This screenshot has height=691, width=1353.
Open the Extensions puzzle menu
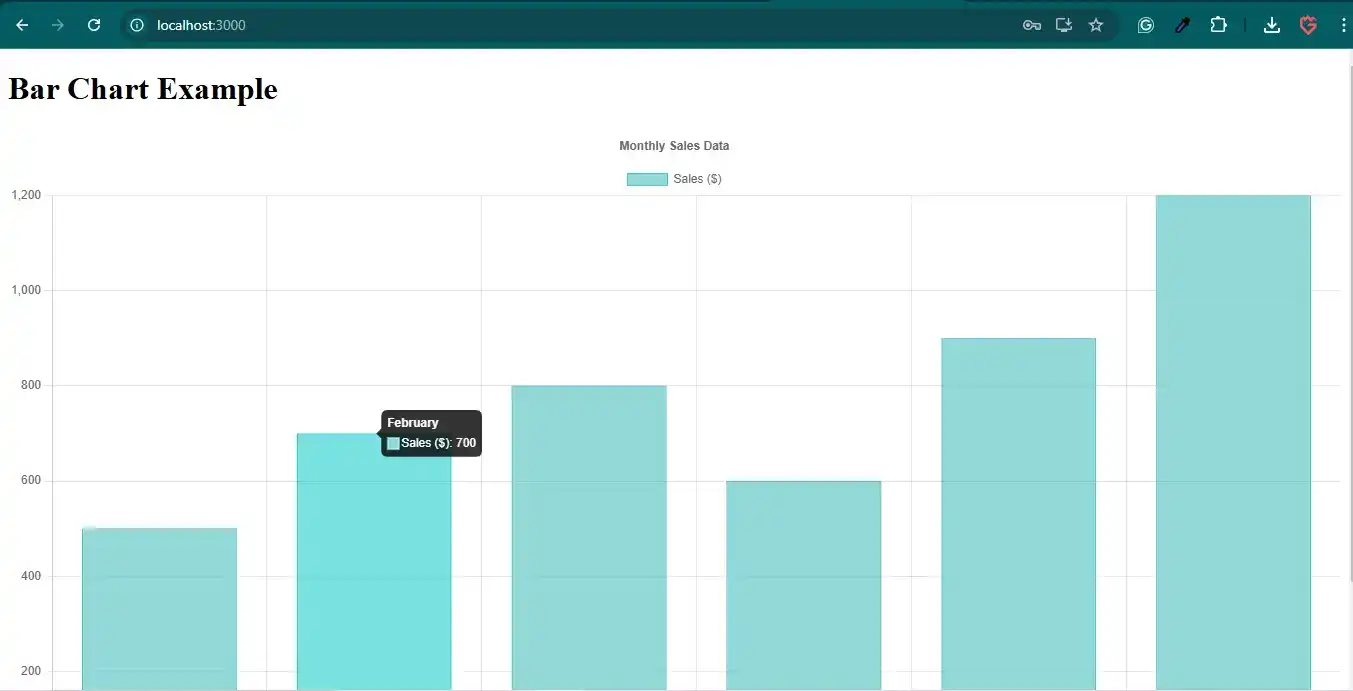pyautogui.click(x=1218, y=25)
